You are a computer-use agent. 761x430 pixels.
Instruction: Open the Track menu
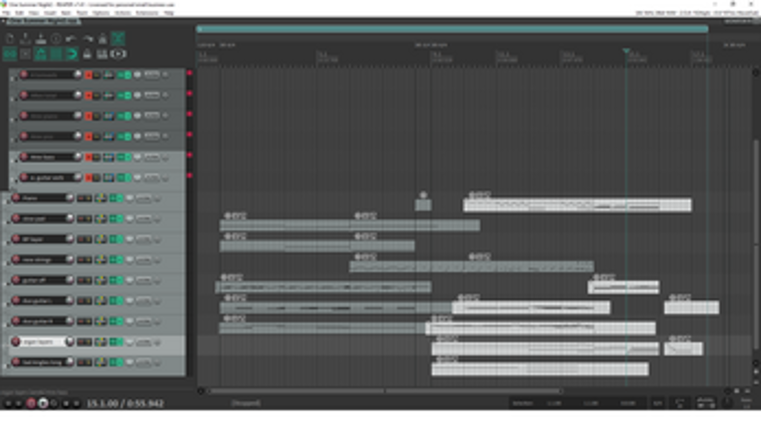coord(81,13)
